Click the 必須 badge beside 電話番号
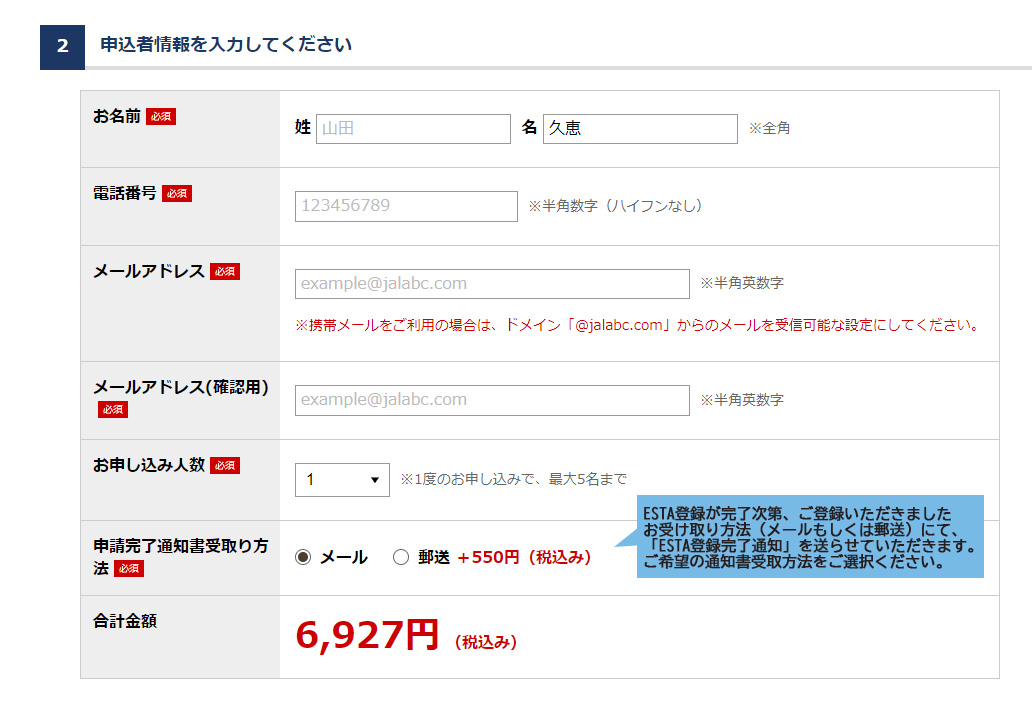 [177, 194]
